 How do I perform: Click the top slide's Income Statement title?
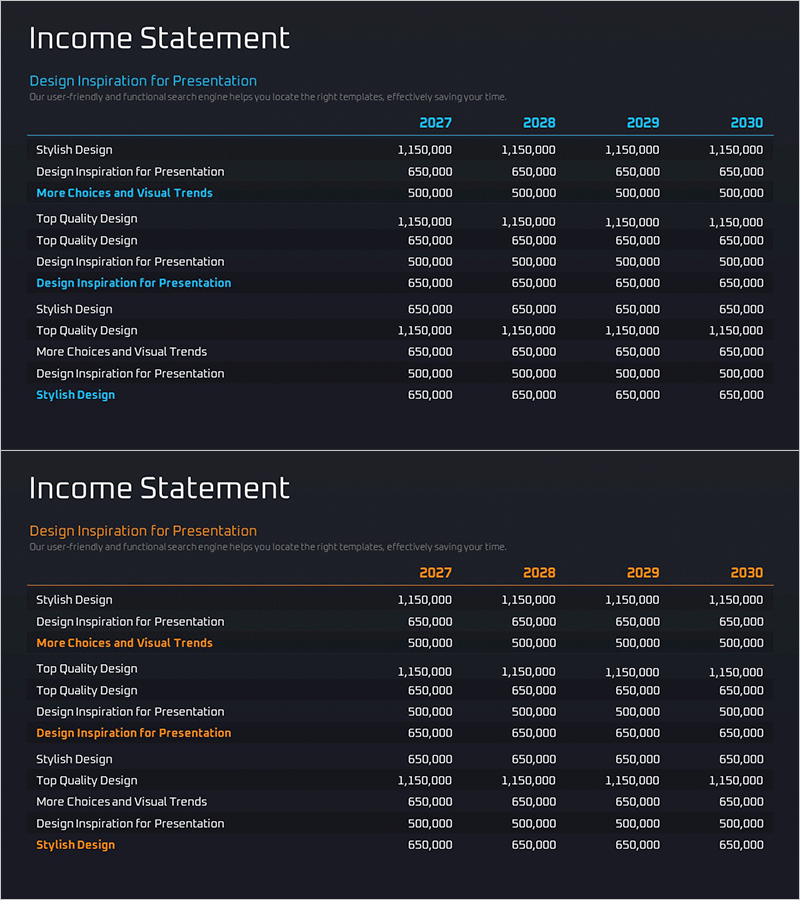(x=159, y=39)
